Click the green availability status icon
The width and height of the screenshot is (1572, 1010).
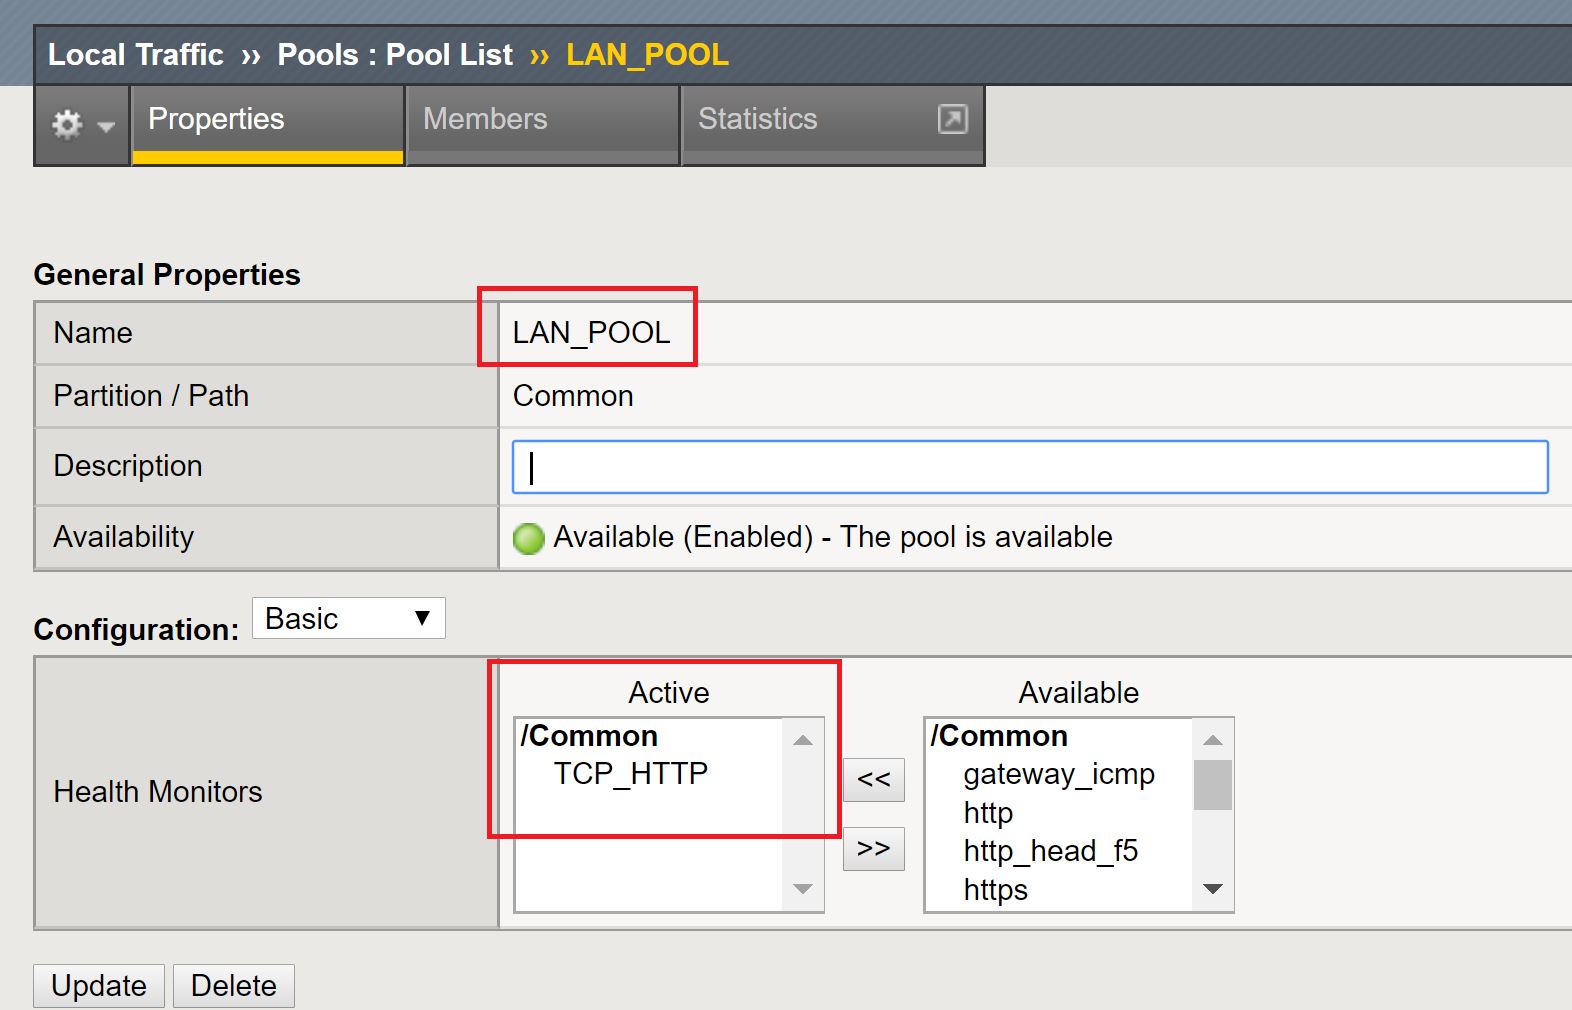tap(528, 538)
